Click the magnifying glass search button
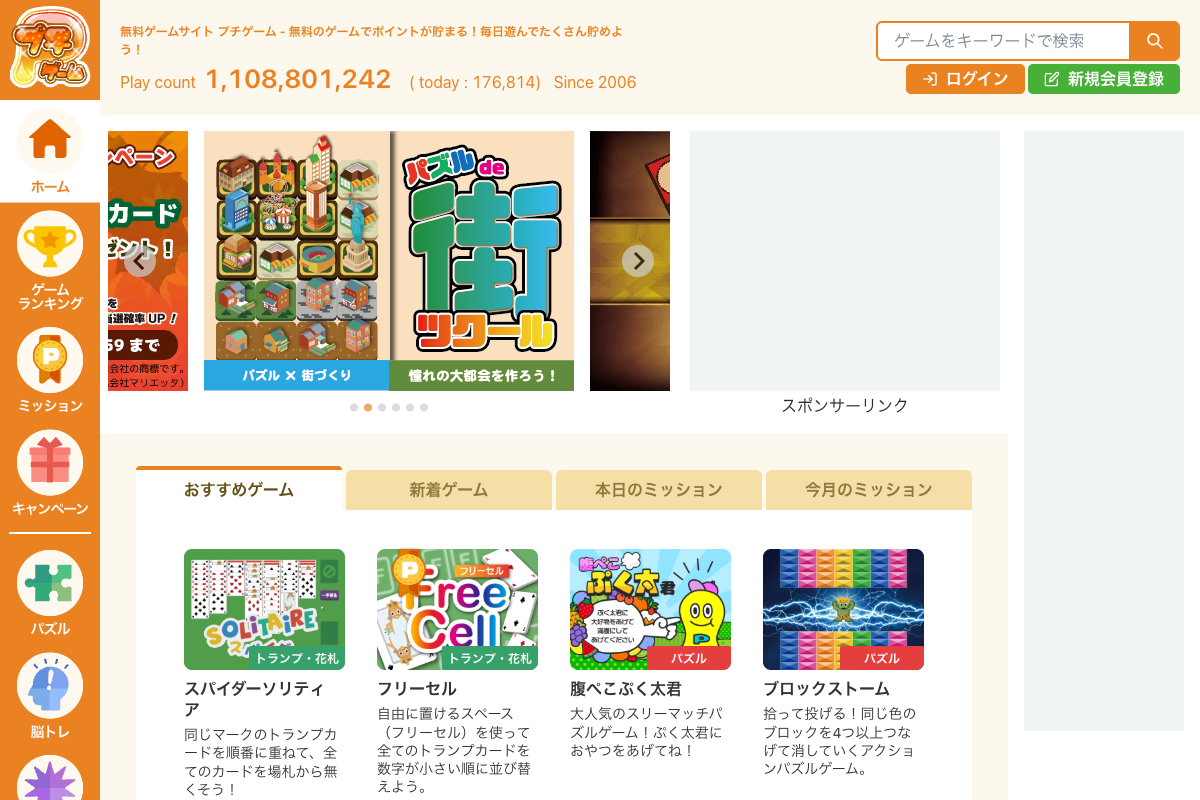The height and width of the screenshot is (800, 1200). coord(1154,41)
